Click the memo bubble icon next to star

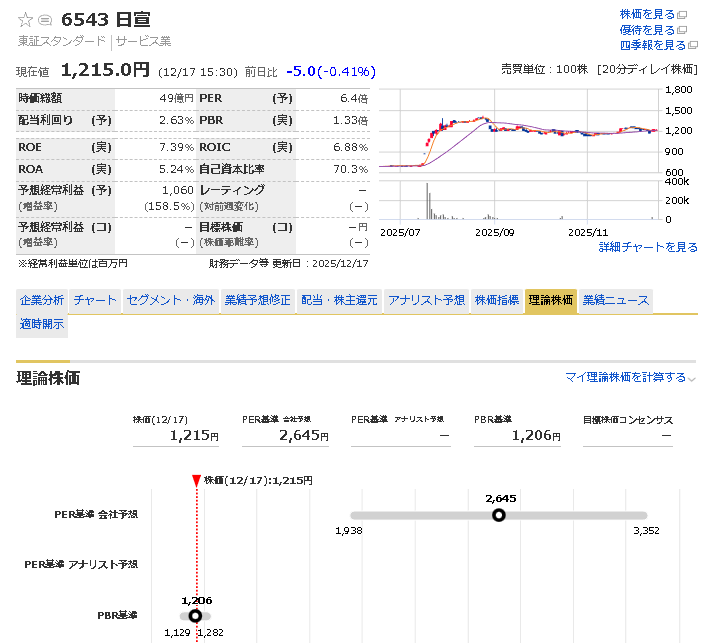pyautogui.click(x=45, y=20)
